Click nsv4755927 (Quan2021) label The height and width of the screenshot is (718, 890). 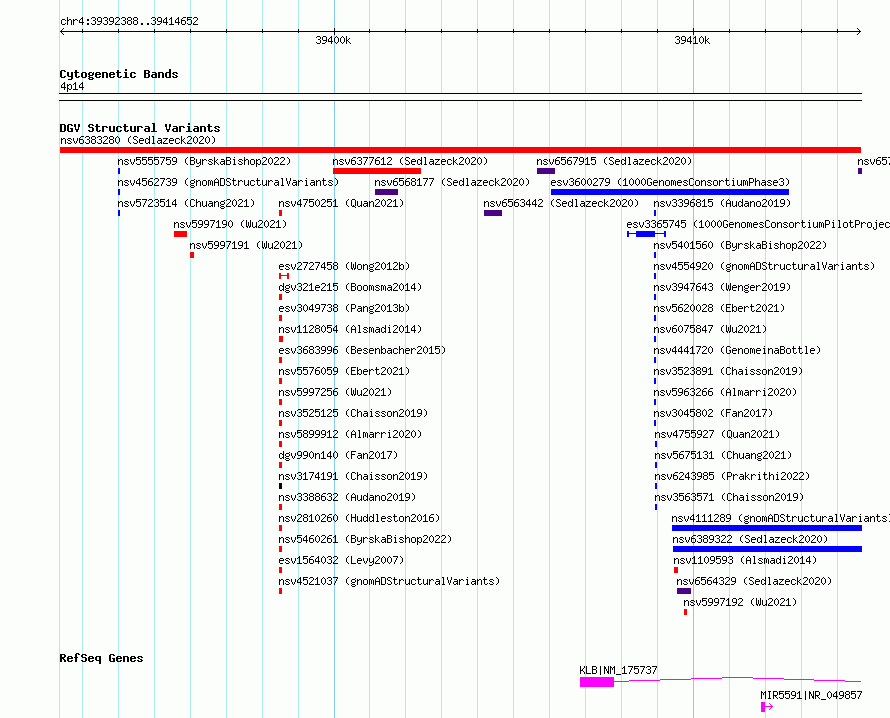pos(717,434)
